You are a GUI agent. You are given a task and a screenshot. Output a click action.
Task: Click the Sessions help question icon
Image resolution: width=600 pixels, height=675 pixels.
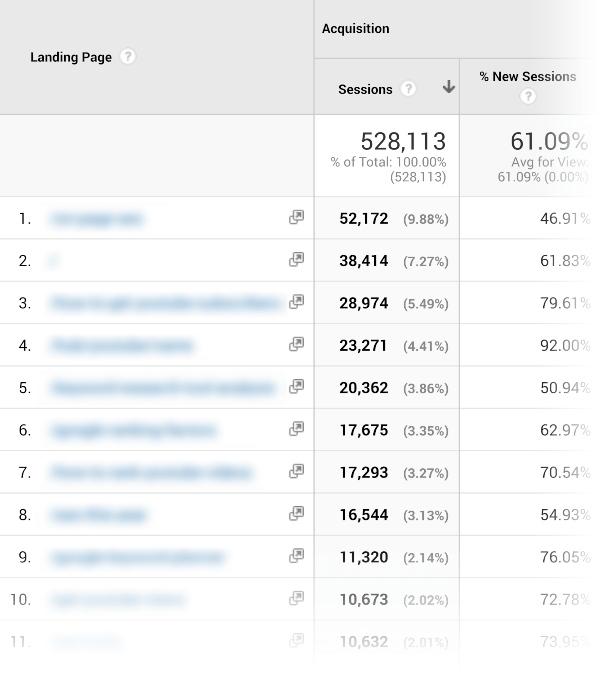click(408, 89)
